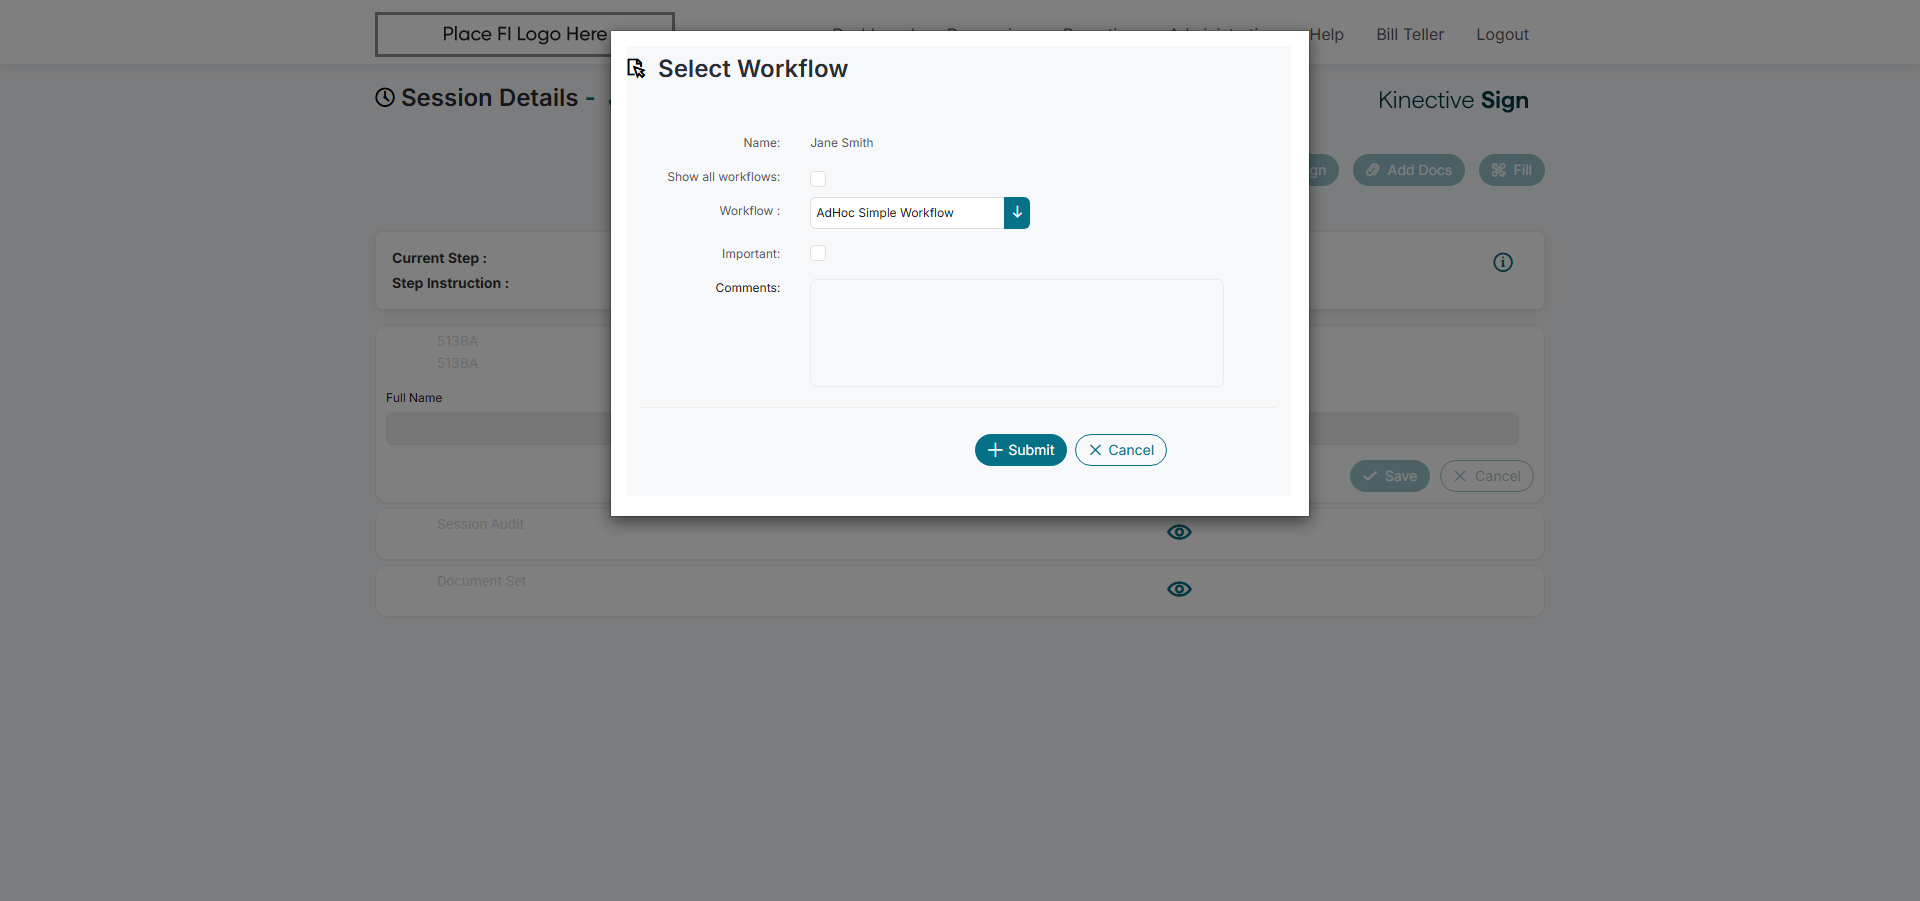1920x901 pixels.
Task: Enable the Important checkbox
Action: (x=818, y=253)
